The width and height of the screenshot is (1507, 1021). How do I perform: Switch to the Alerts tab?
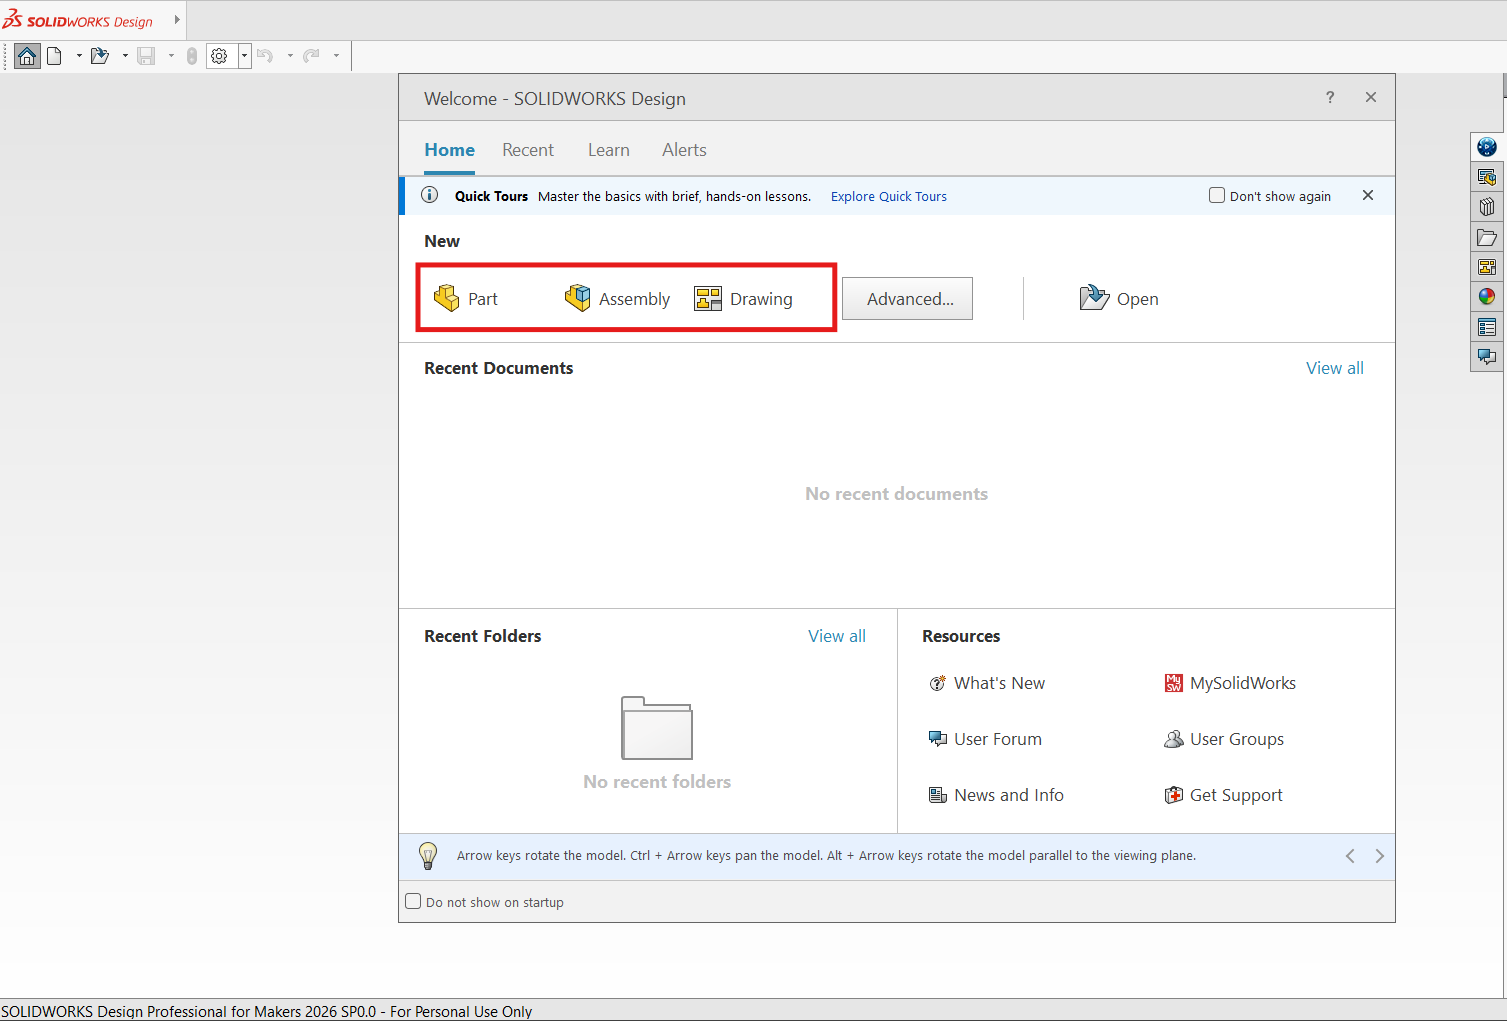684,150
